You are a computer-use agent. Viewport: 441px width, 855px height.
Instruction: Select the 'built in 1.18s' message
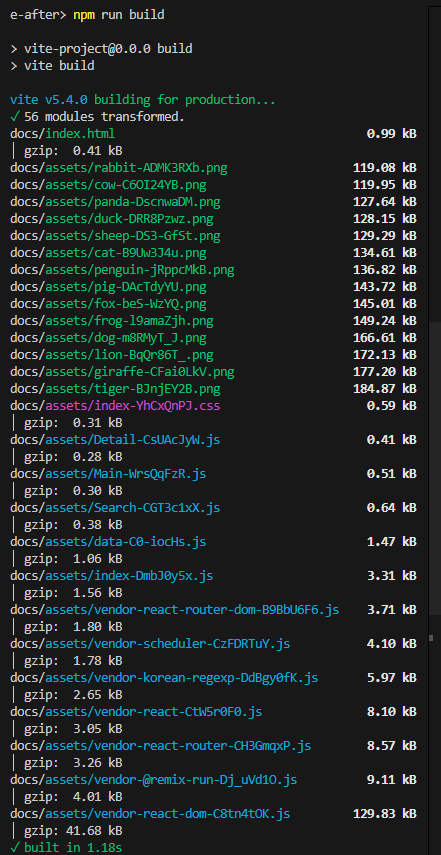tap(74, 847)
